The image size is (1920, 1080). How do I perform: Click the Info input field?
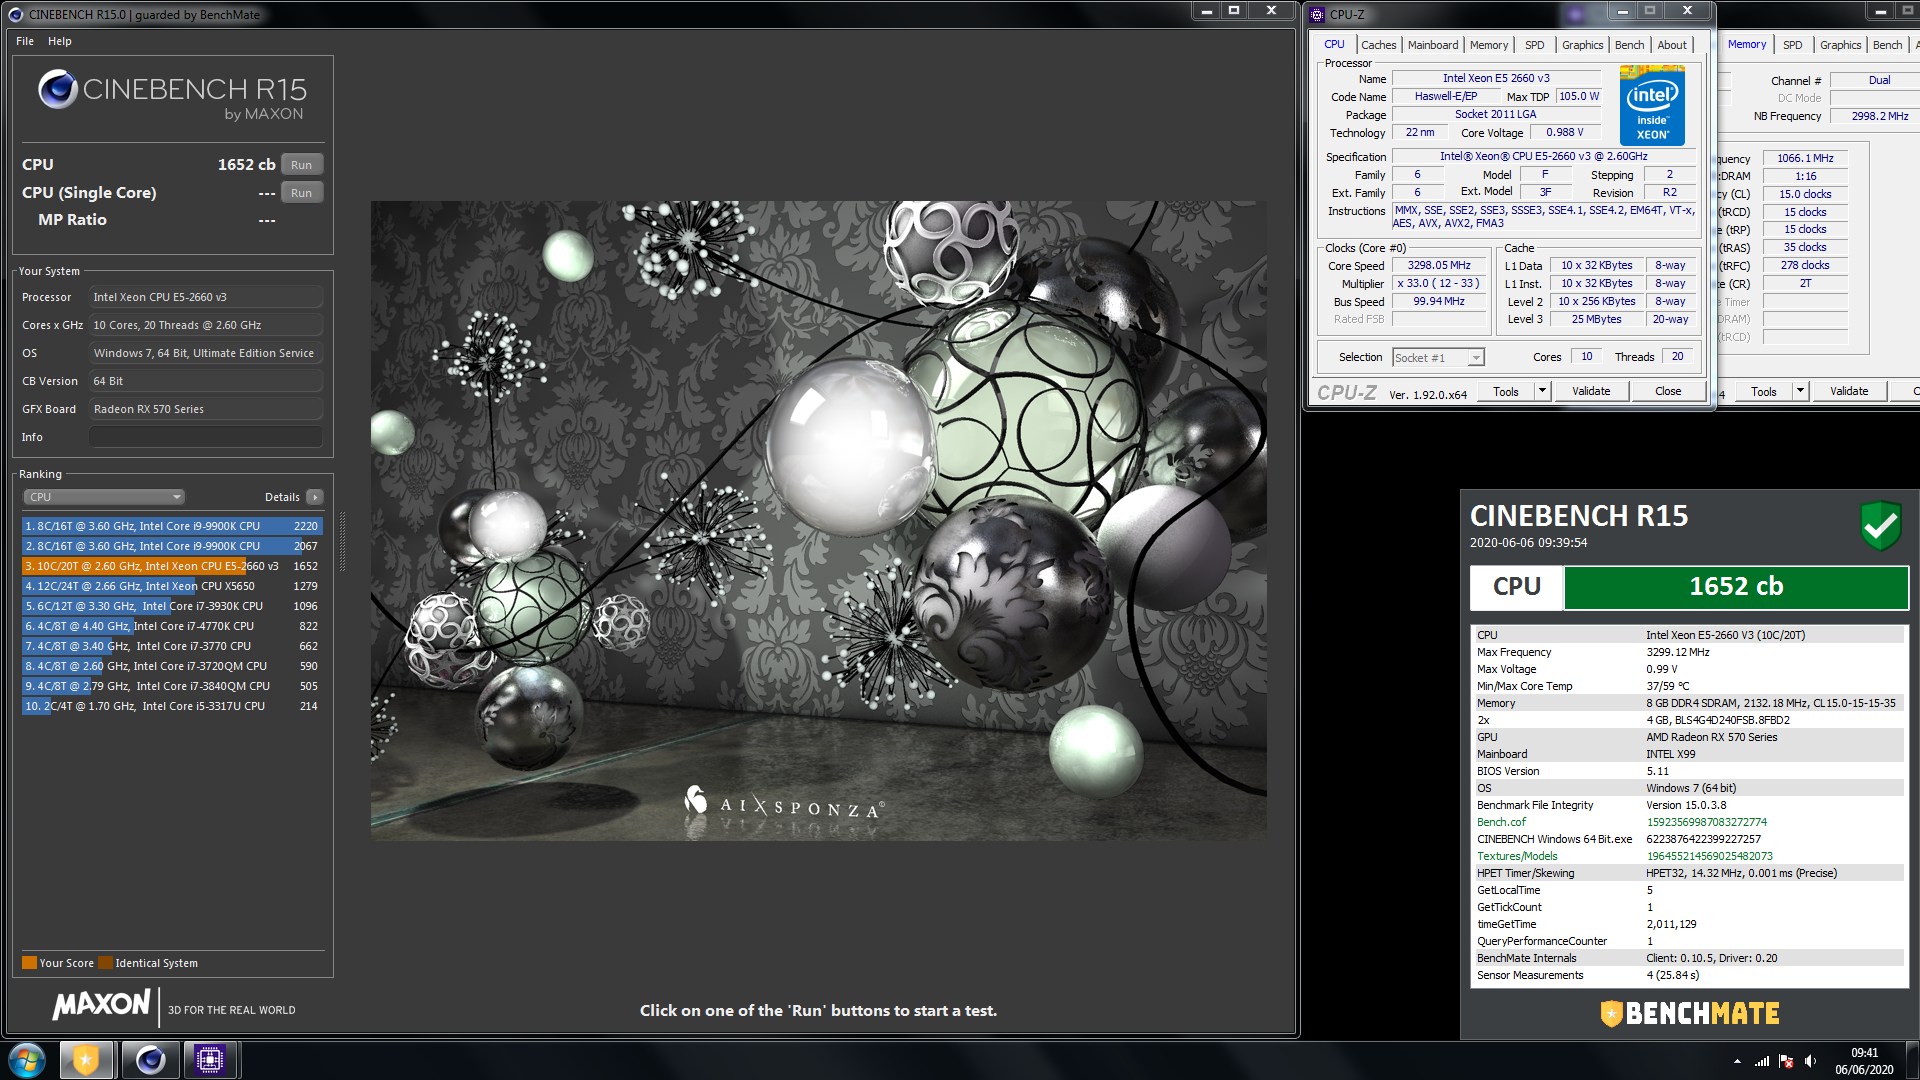(205, 437)
